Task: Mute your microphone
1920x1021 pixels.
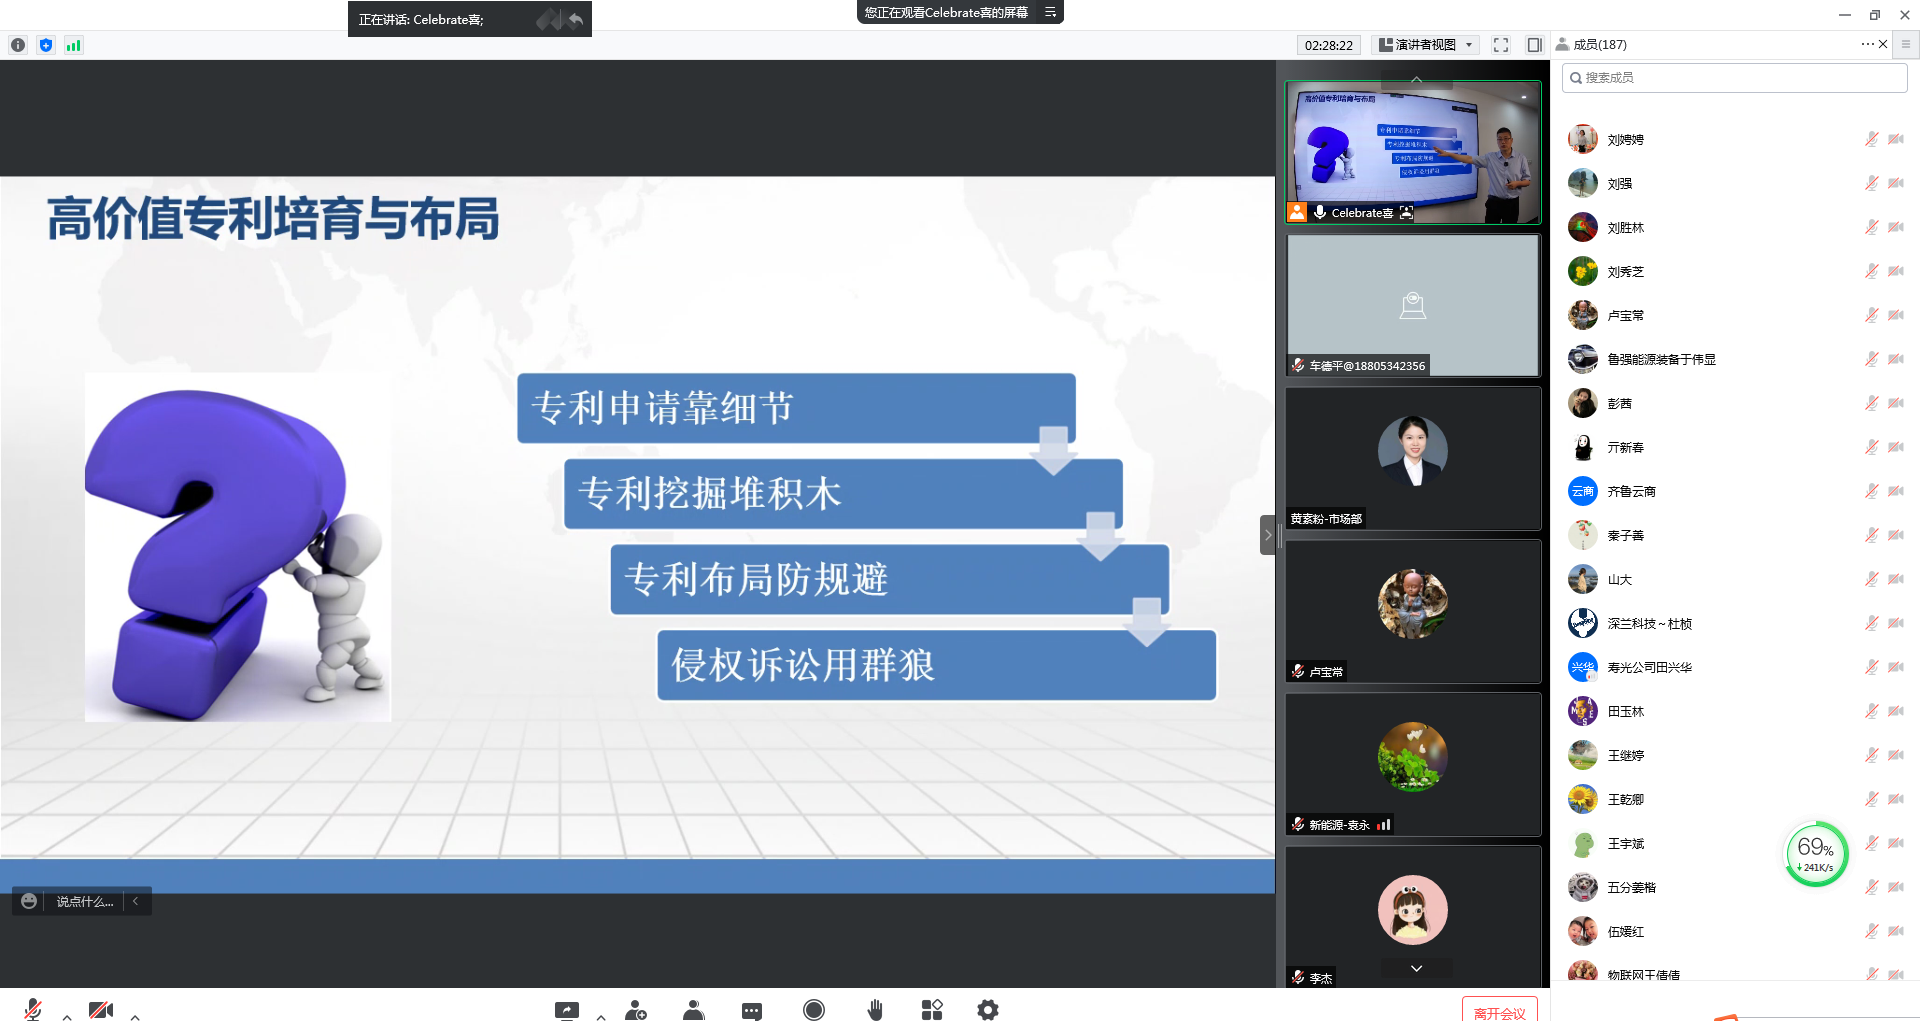Action: (x=31, y=1009)
